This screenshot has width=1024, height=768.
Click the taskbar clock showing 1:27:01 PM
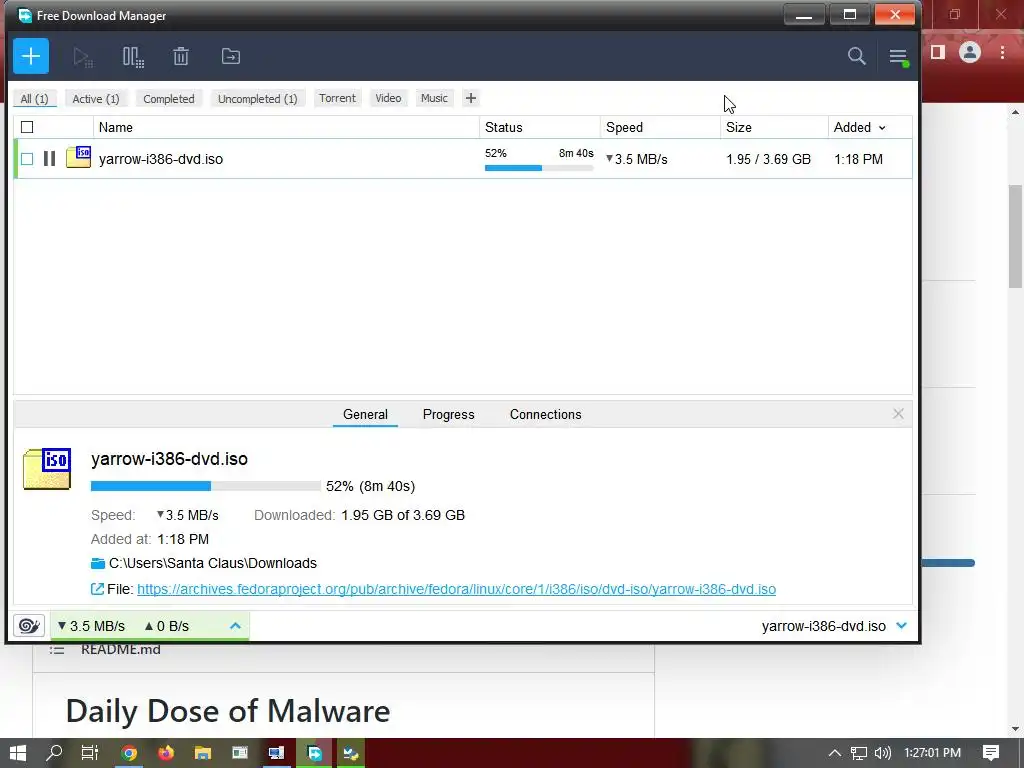(x=932, y=753)
